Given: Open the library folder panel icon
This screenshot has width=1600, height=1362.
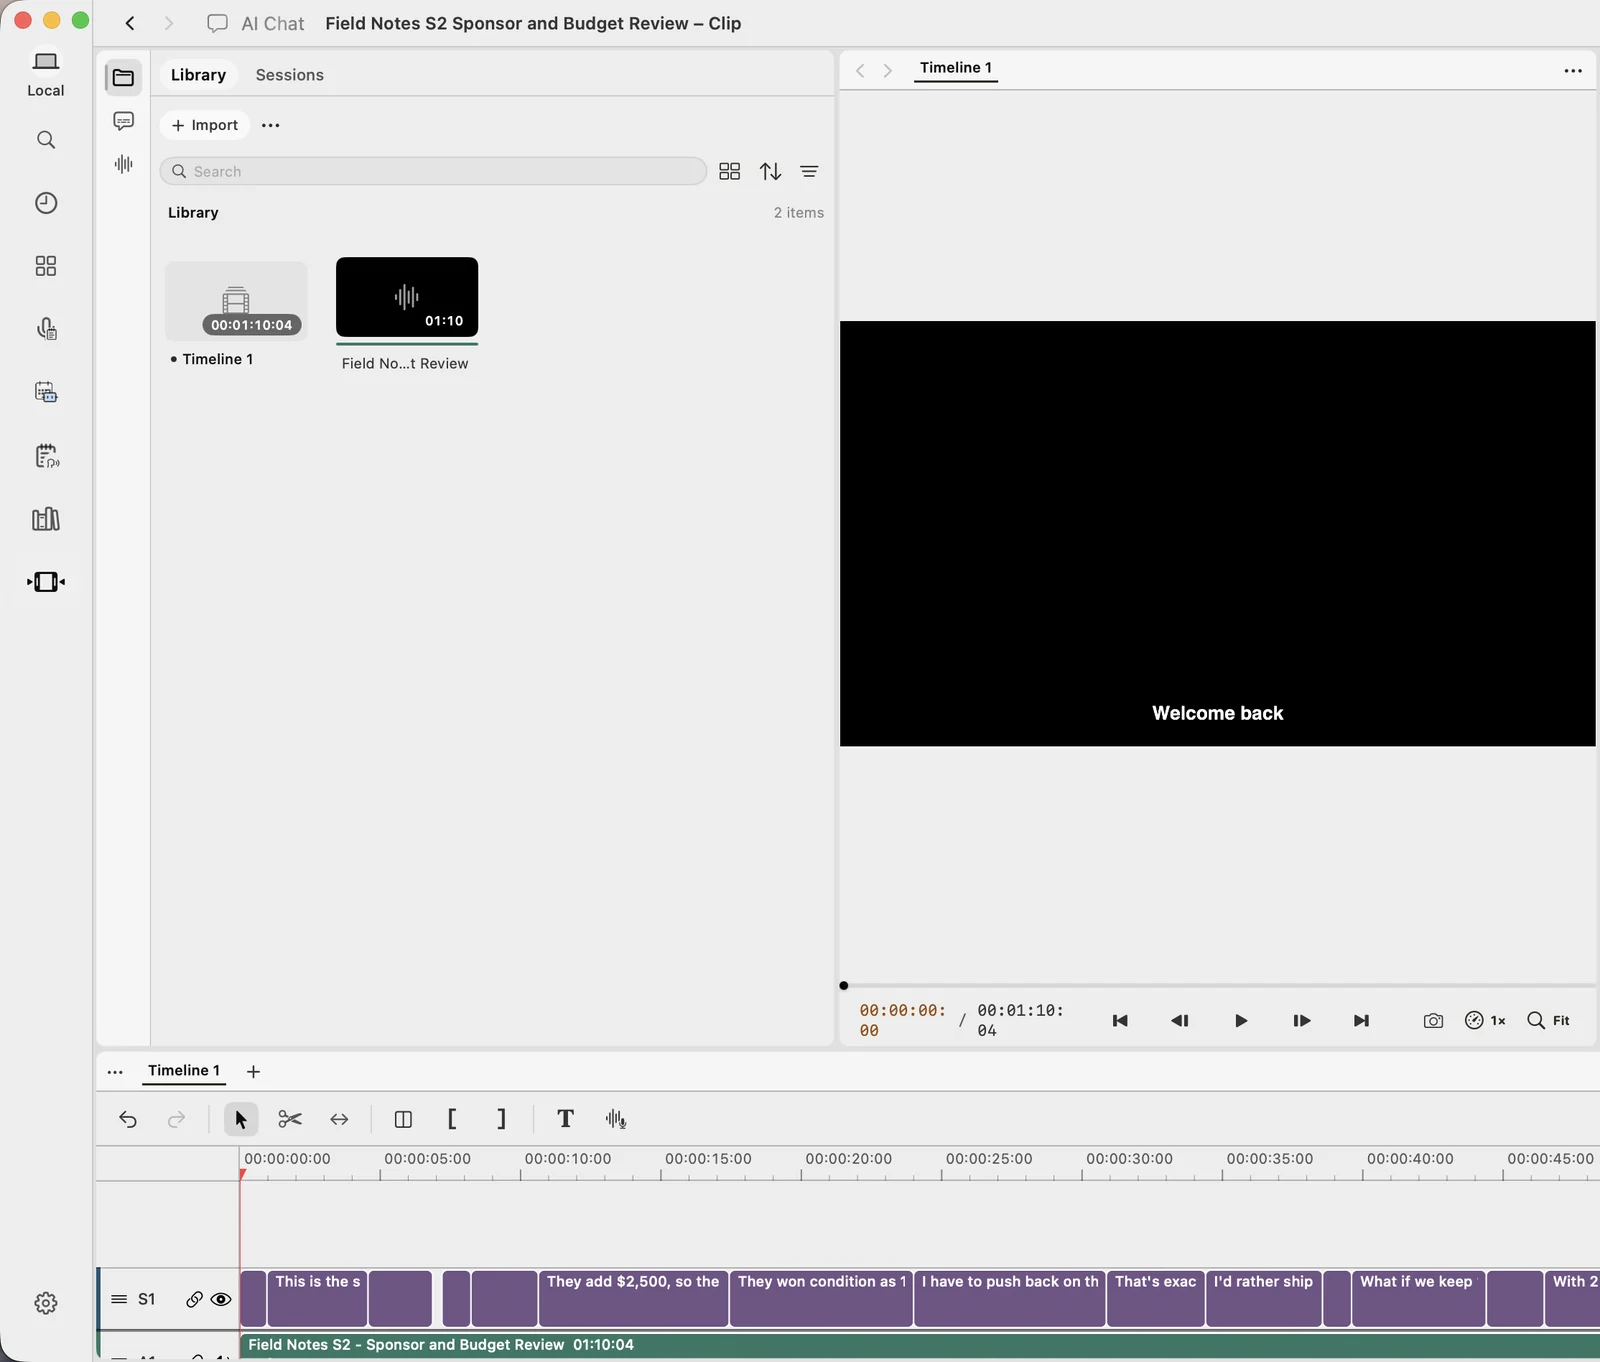Looking at the screenshot, I should (124, 77).
